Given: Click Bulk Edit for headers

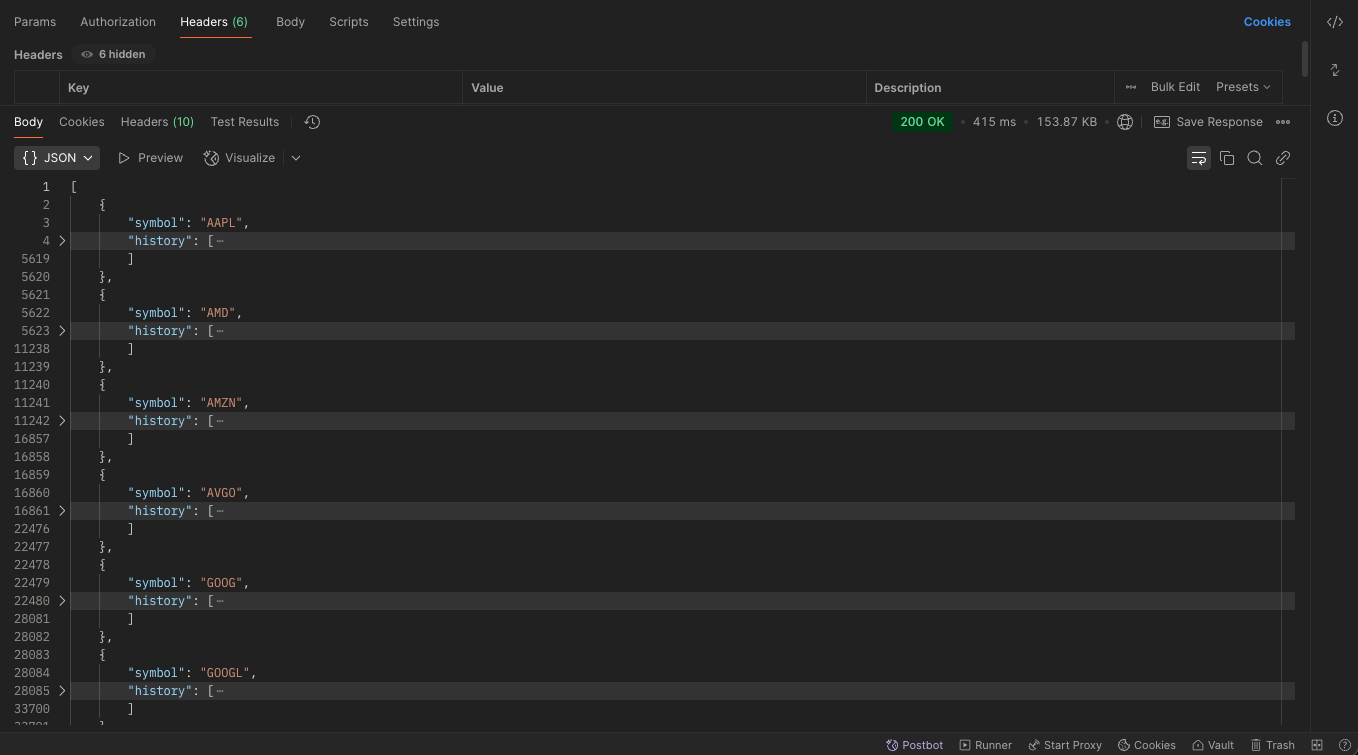Looking at the screenshot, I should click(1175, 87).
